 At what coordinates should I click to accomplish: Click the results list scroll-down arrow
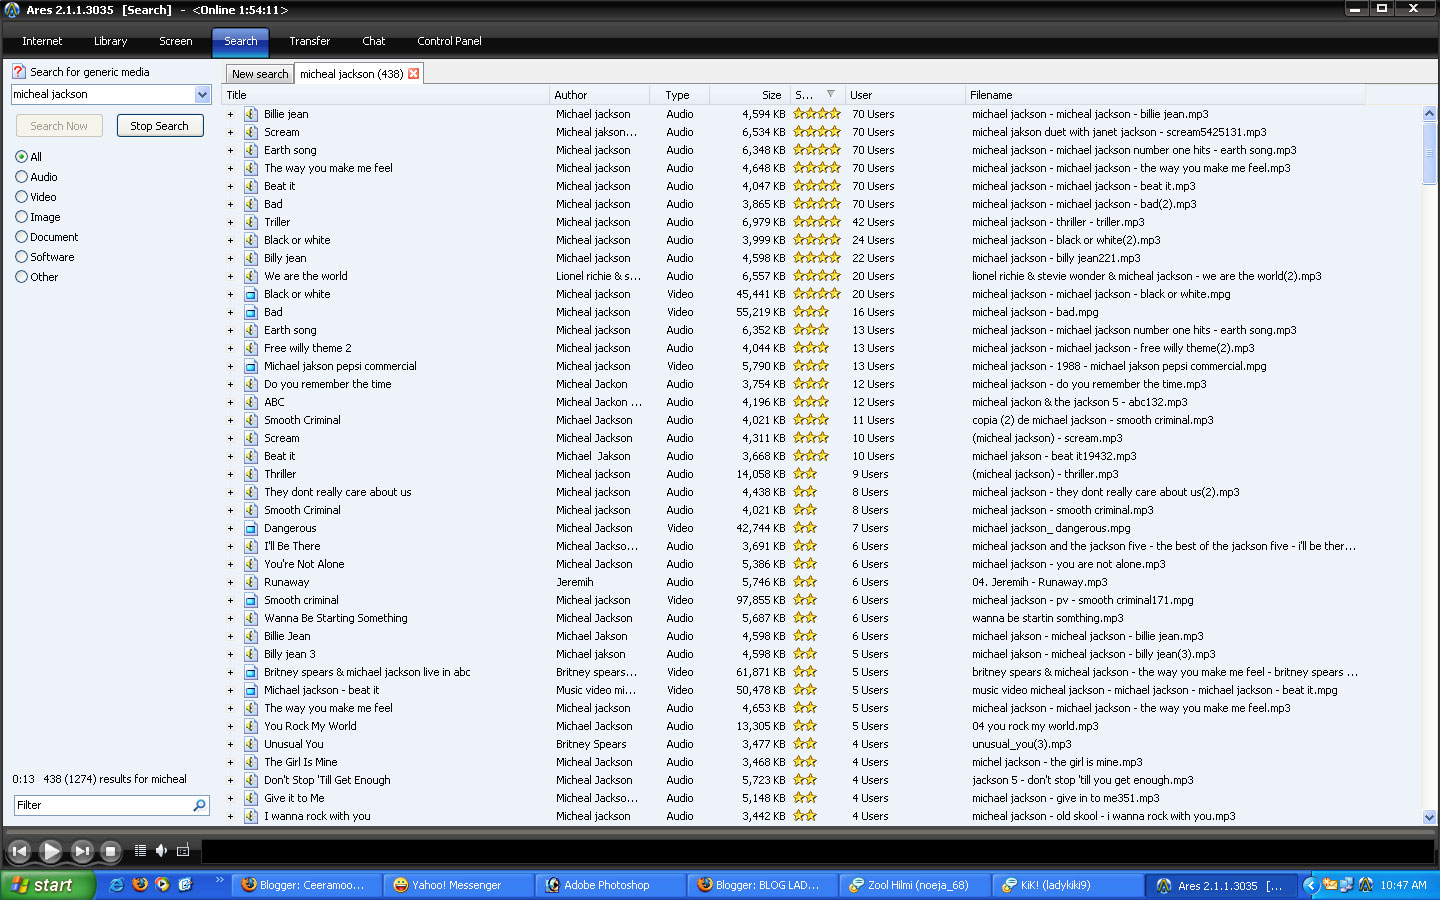1429,817
